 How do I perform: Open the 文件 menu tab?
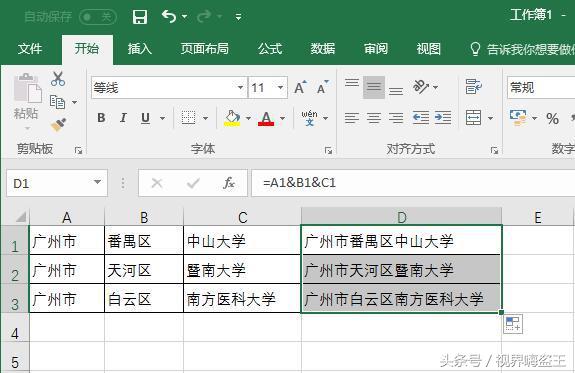point(30,49)
